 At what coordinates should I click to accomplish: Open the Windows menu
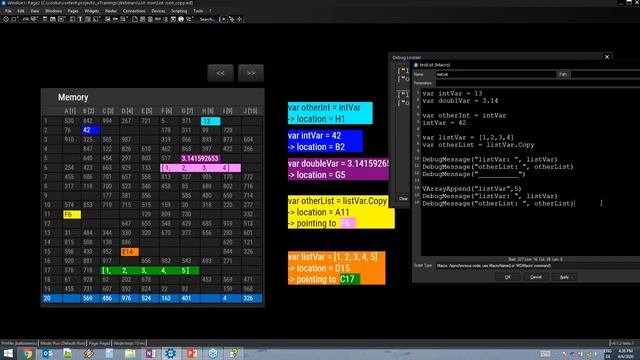53,11
